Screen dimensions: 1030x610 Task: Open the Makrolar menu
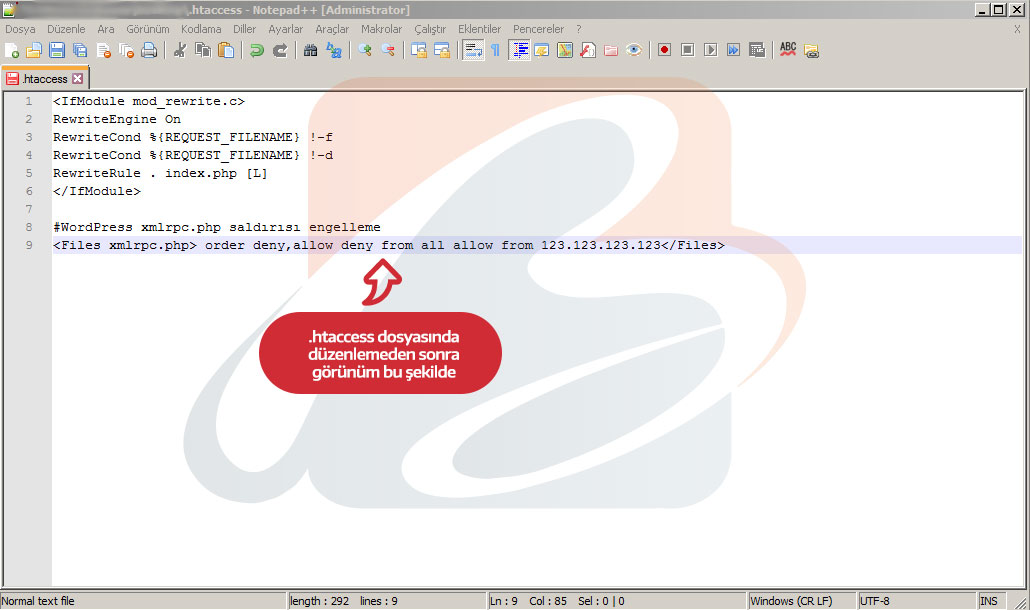382,29
